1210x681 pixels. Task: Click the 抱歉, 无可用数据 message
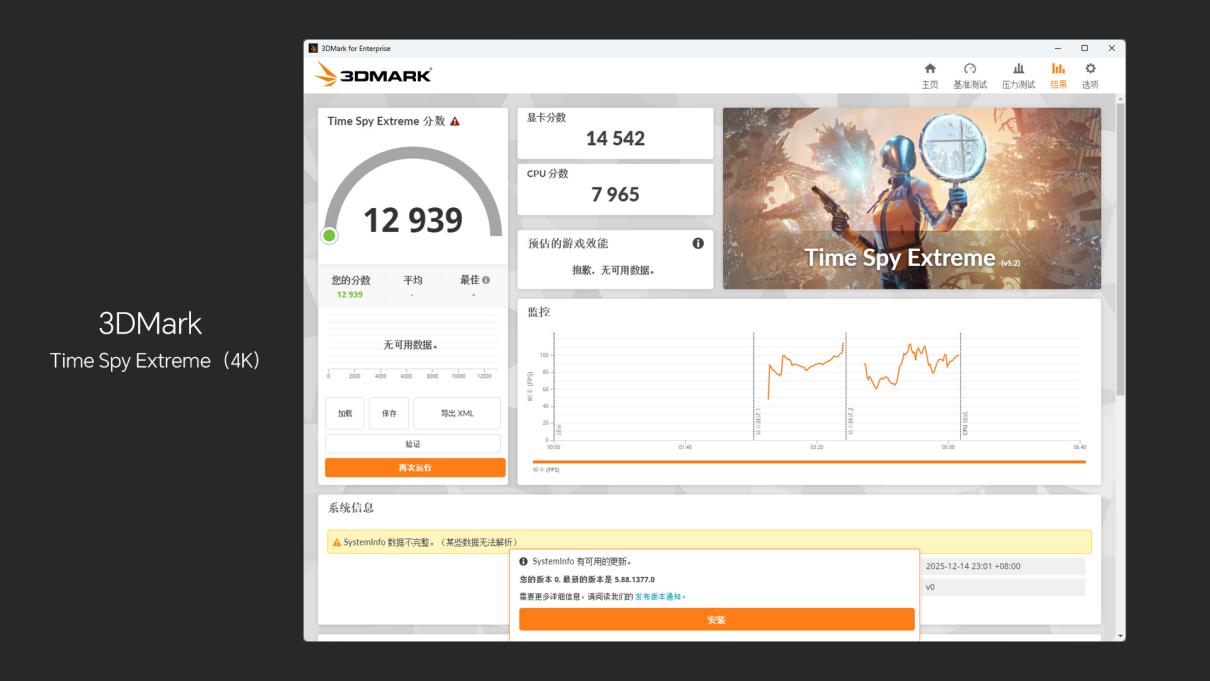pyautogui.click(x=614, y=270)
